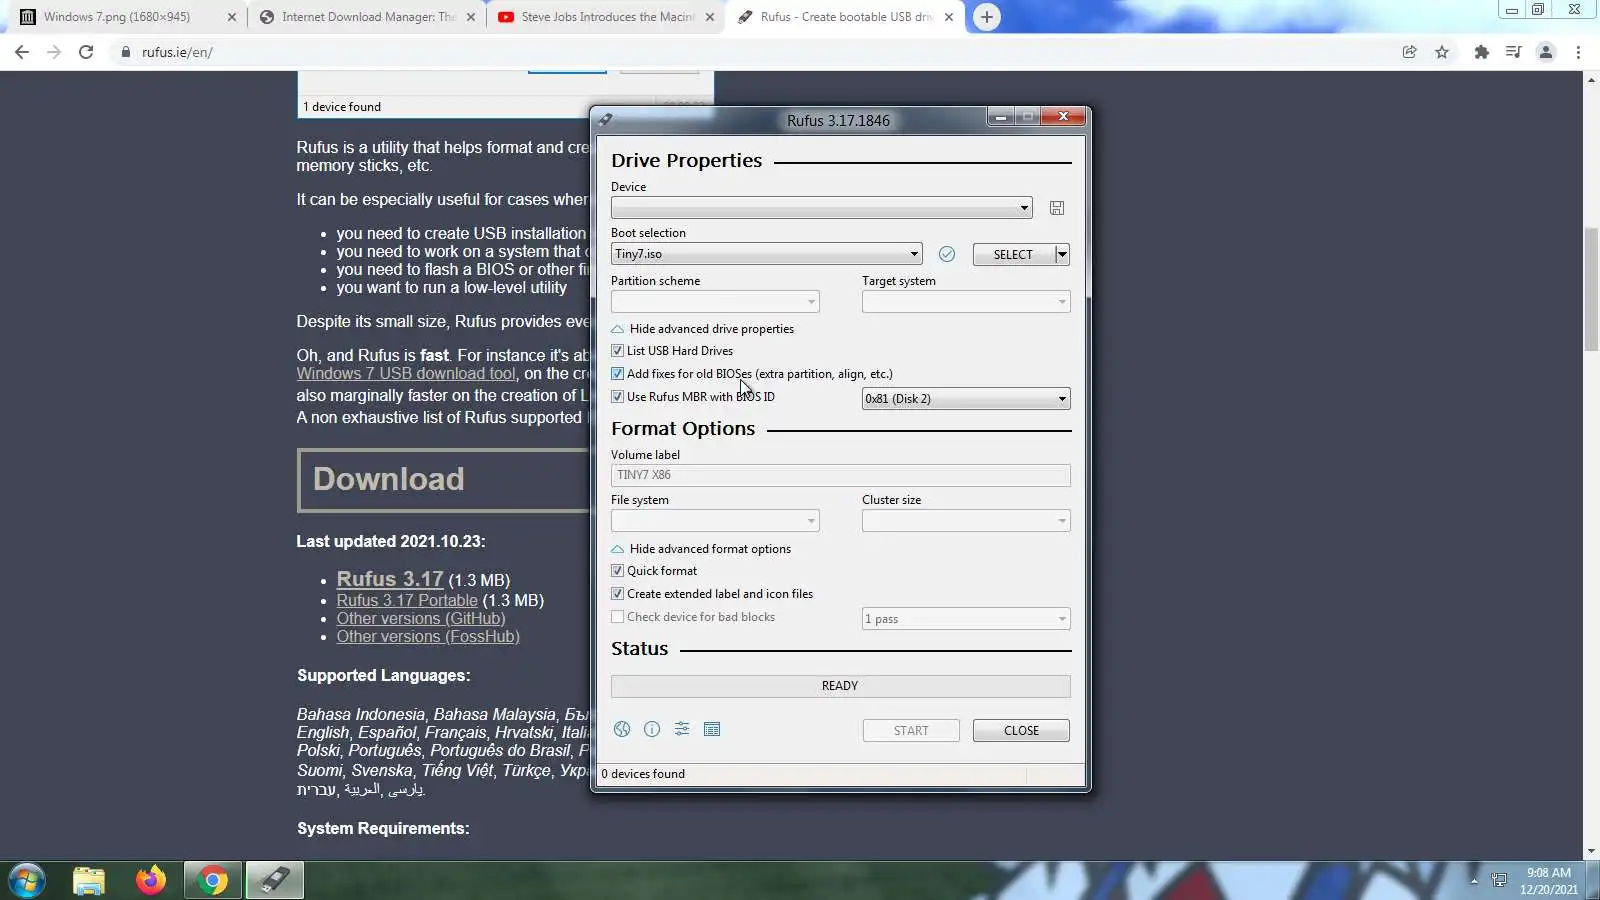
Task: Switch to Internet Download Manager tab
Action: (367, 17)
